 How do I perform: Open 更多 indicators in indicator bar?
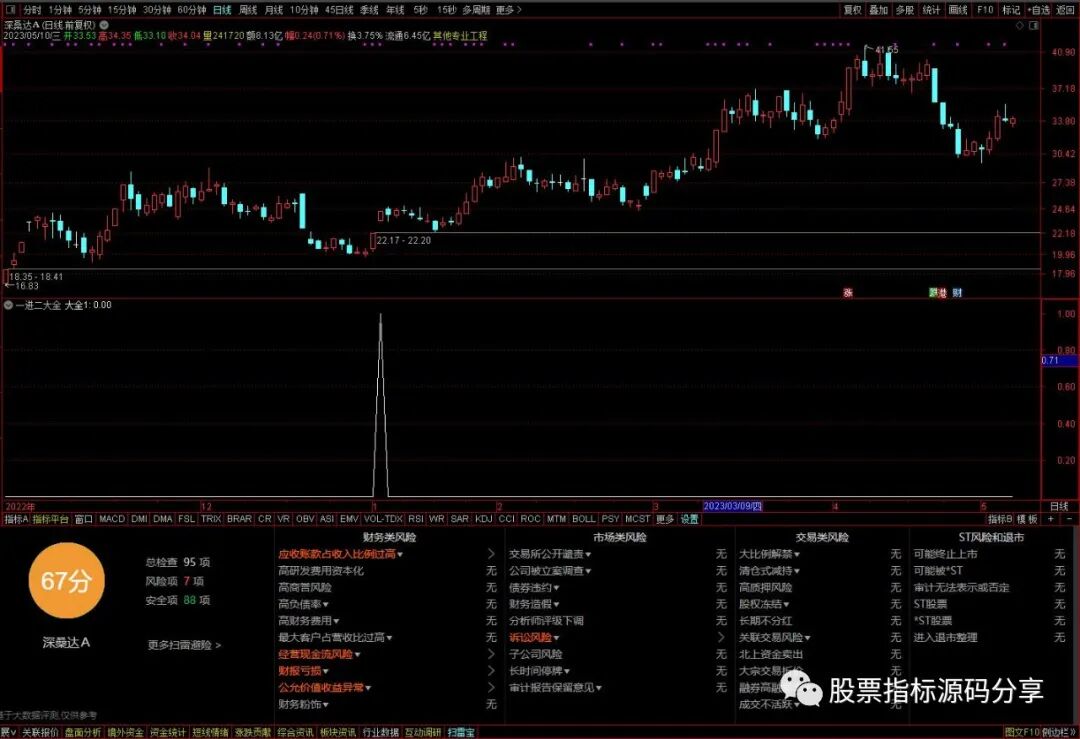coord(665,519)
